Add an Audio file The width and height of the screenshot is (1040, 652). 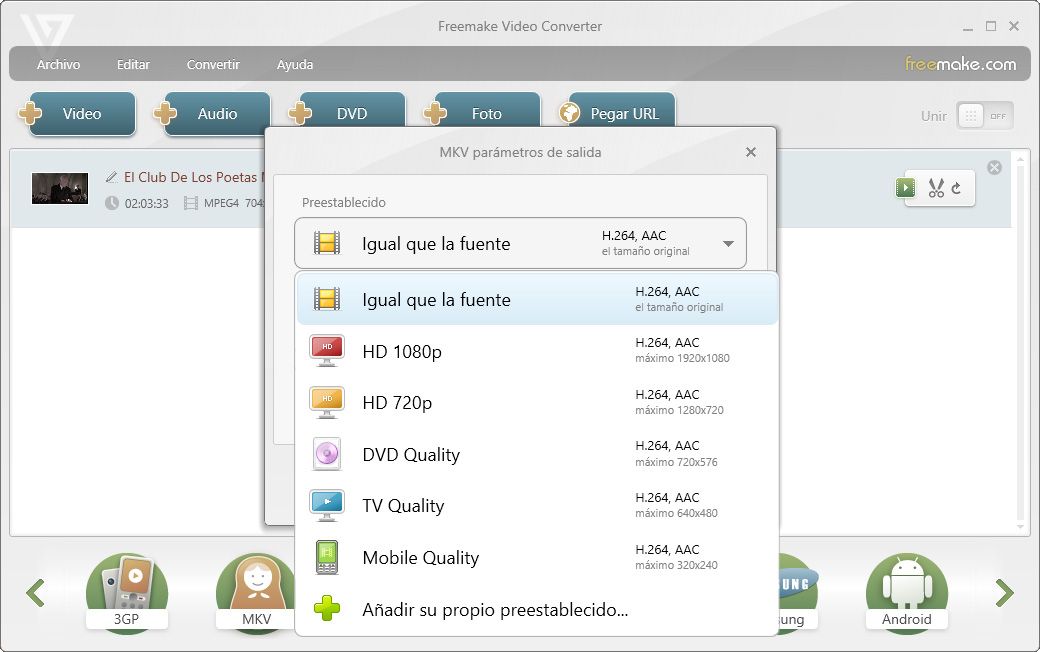[215, 114]
